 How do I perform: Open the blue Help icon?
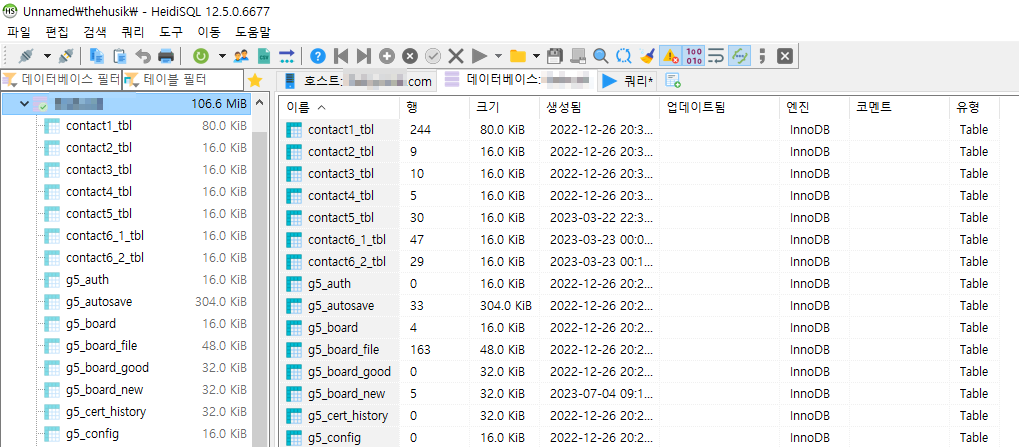(x=317, y=56)
